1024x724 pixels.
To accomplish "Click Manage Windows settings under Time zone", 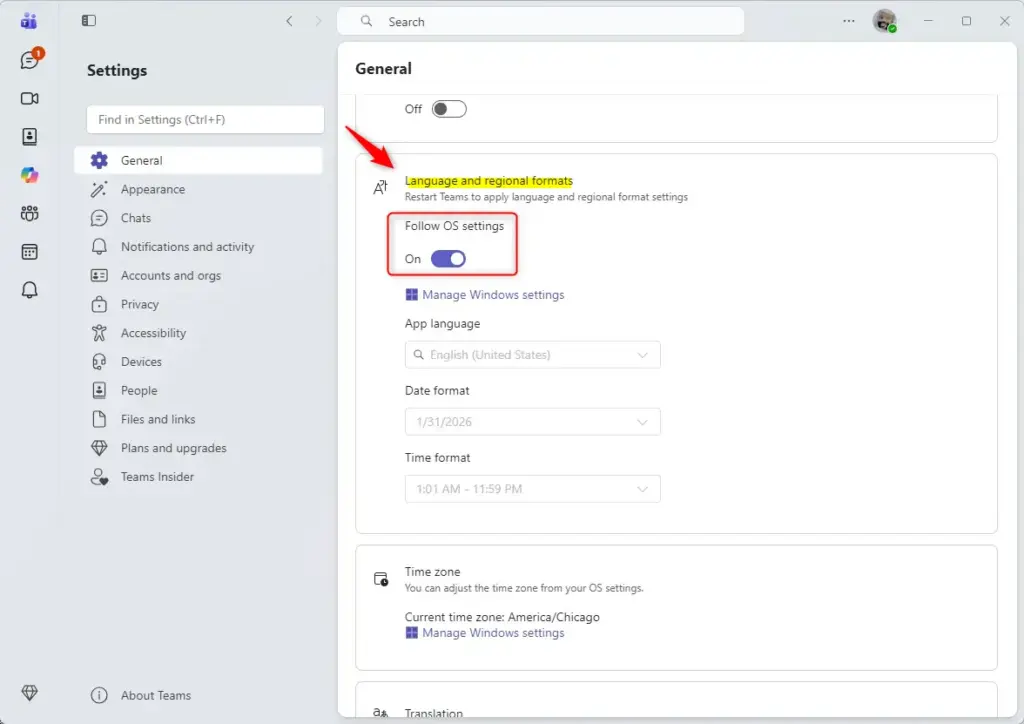I will click(485, 633).
